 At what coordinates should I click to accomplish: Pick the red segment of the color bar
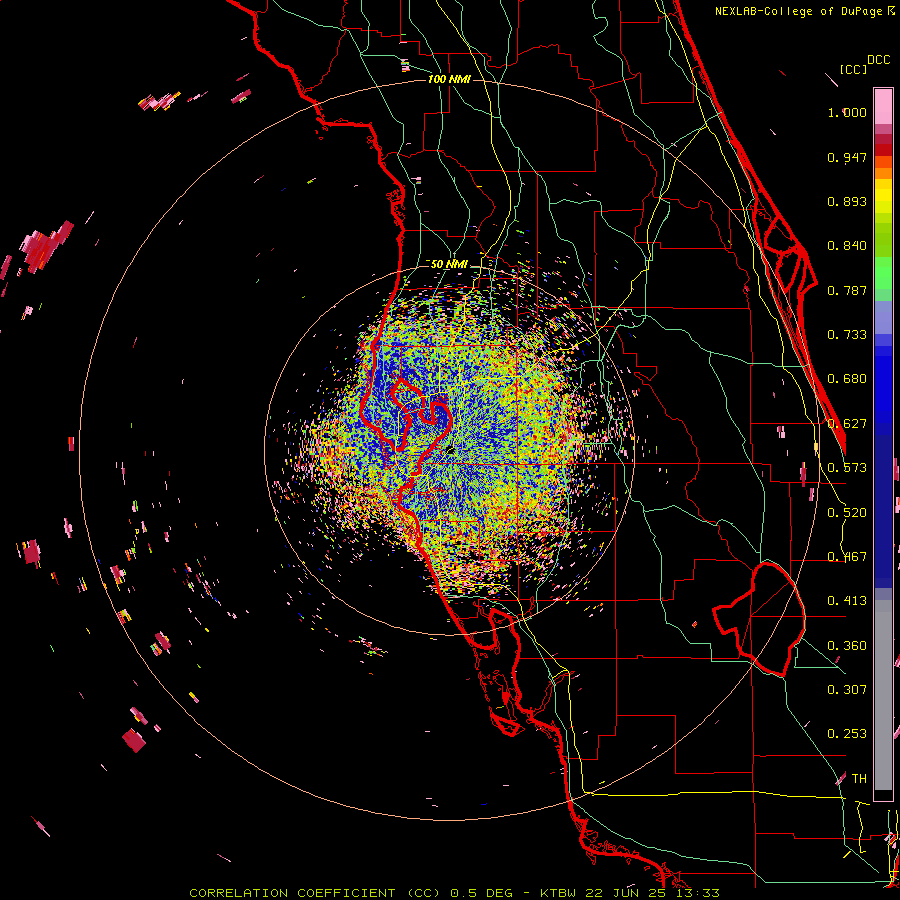(883, 150)
